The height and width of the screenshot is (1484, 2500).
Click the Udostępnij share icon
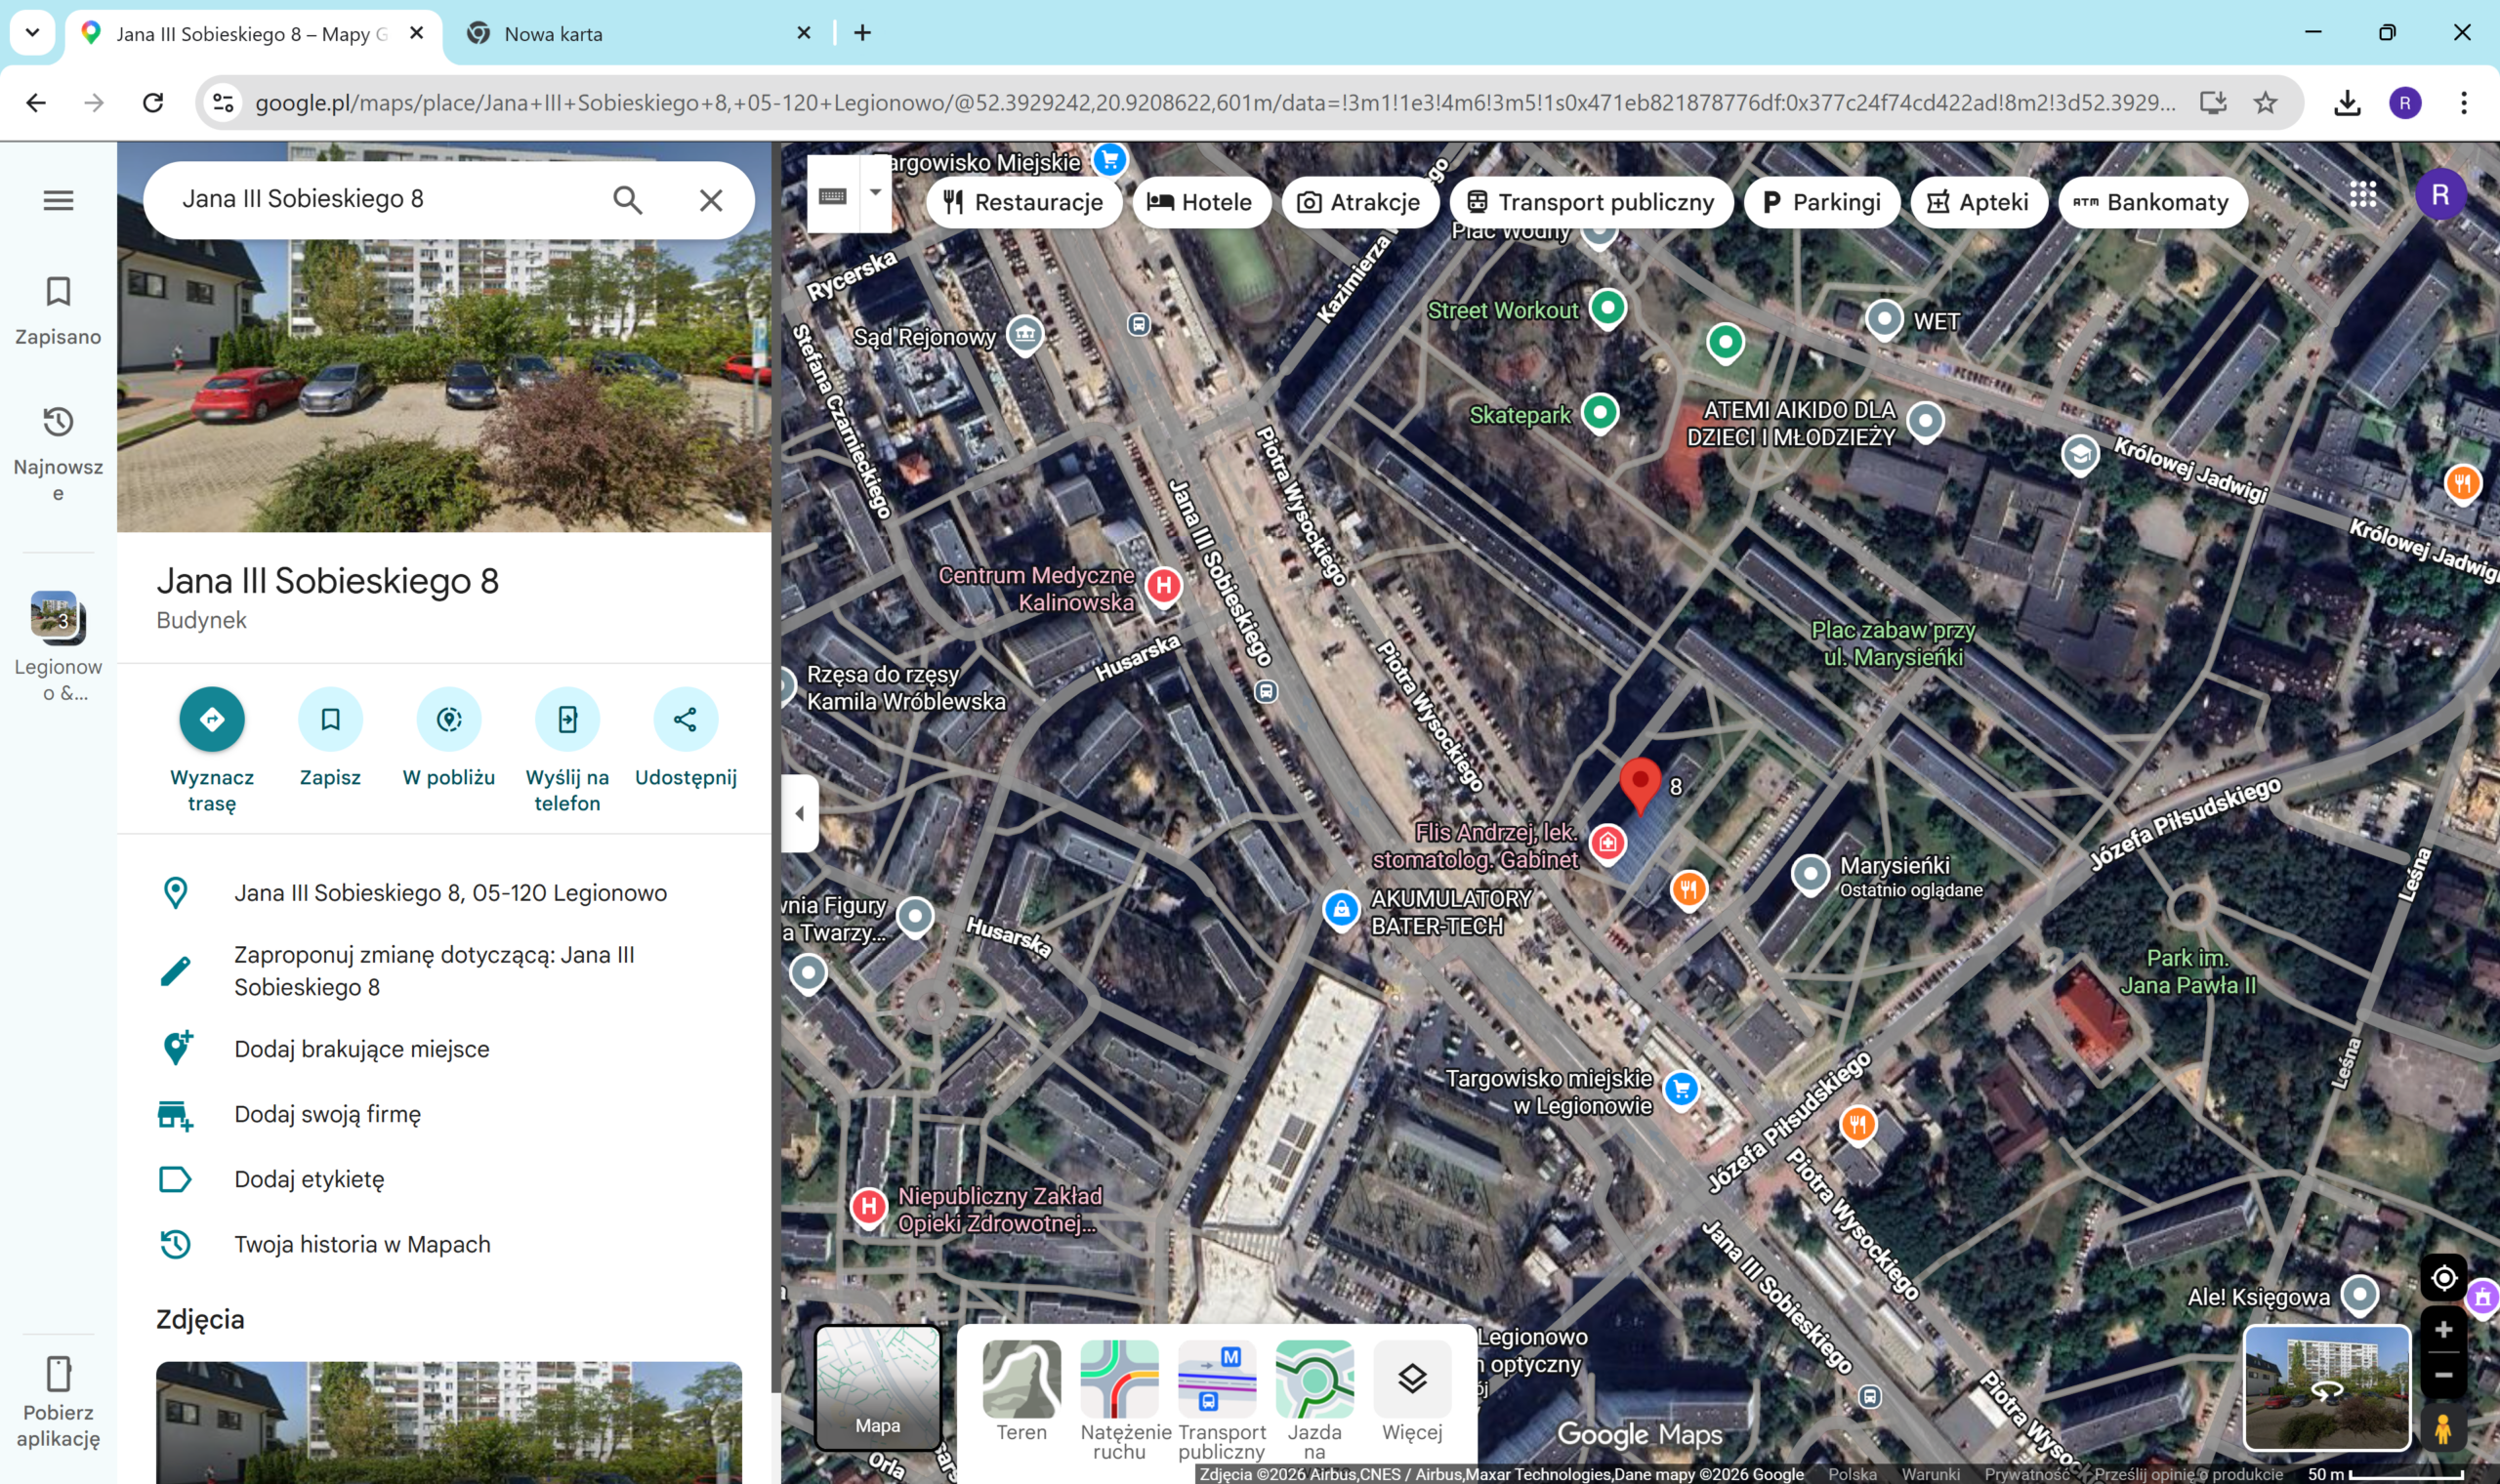click(685, 719)
